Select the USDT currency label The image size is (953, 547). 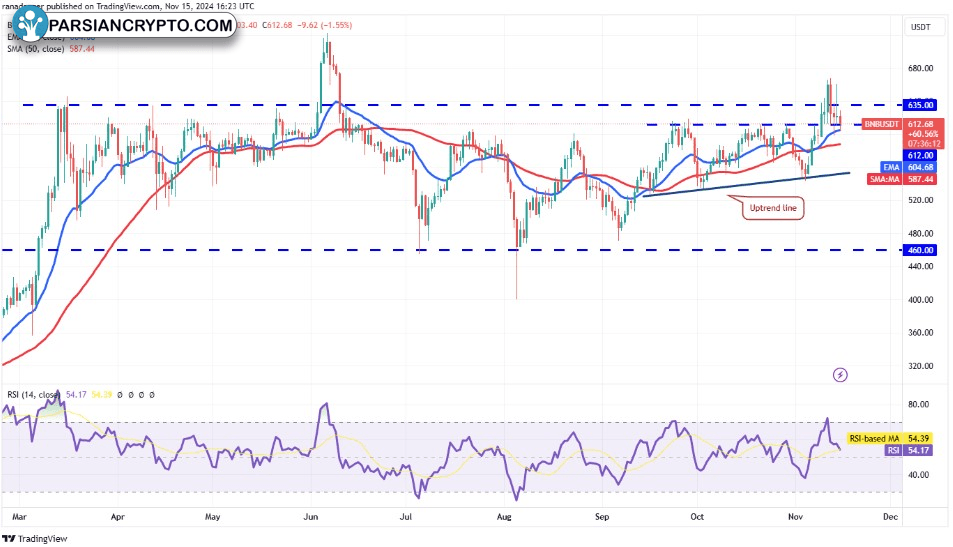point(920,27)
